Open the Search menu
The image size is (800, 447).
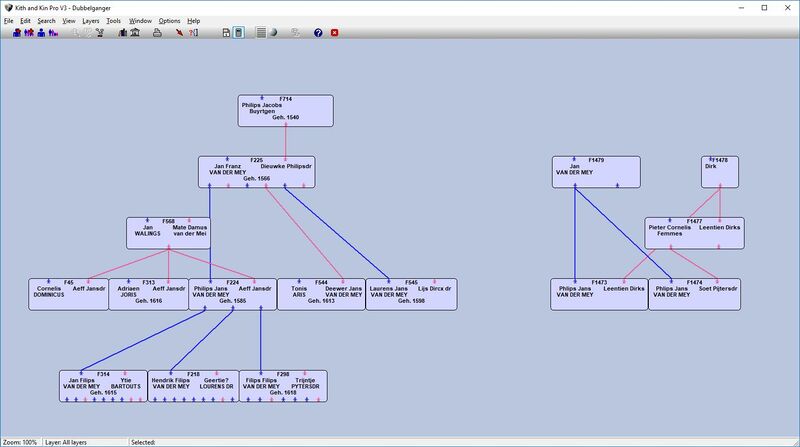pos(46,20)
